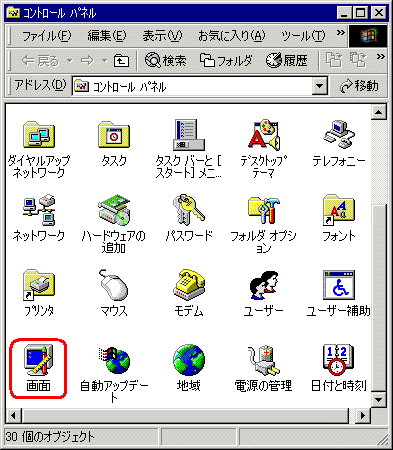Click the horizontal scrollbar right arrow

363,416
